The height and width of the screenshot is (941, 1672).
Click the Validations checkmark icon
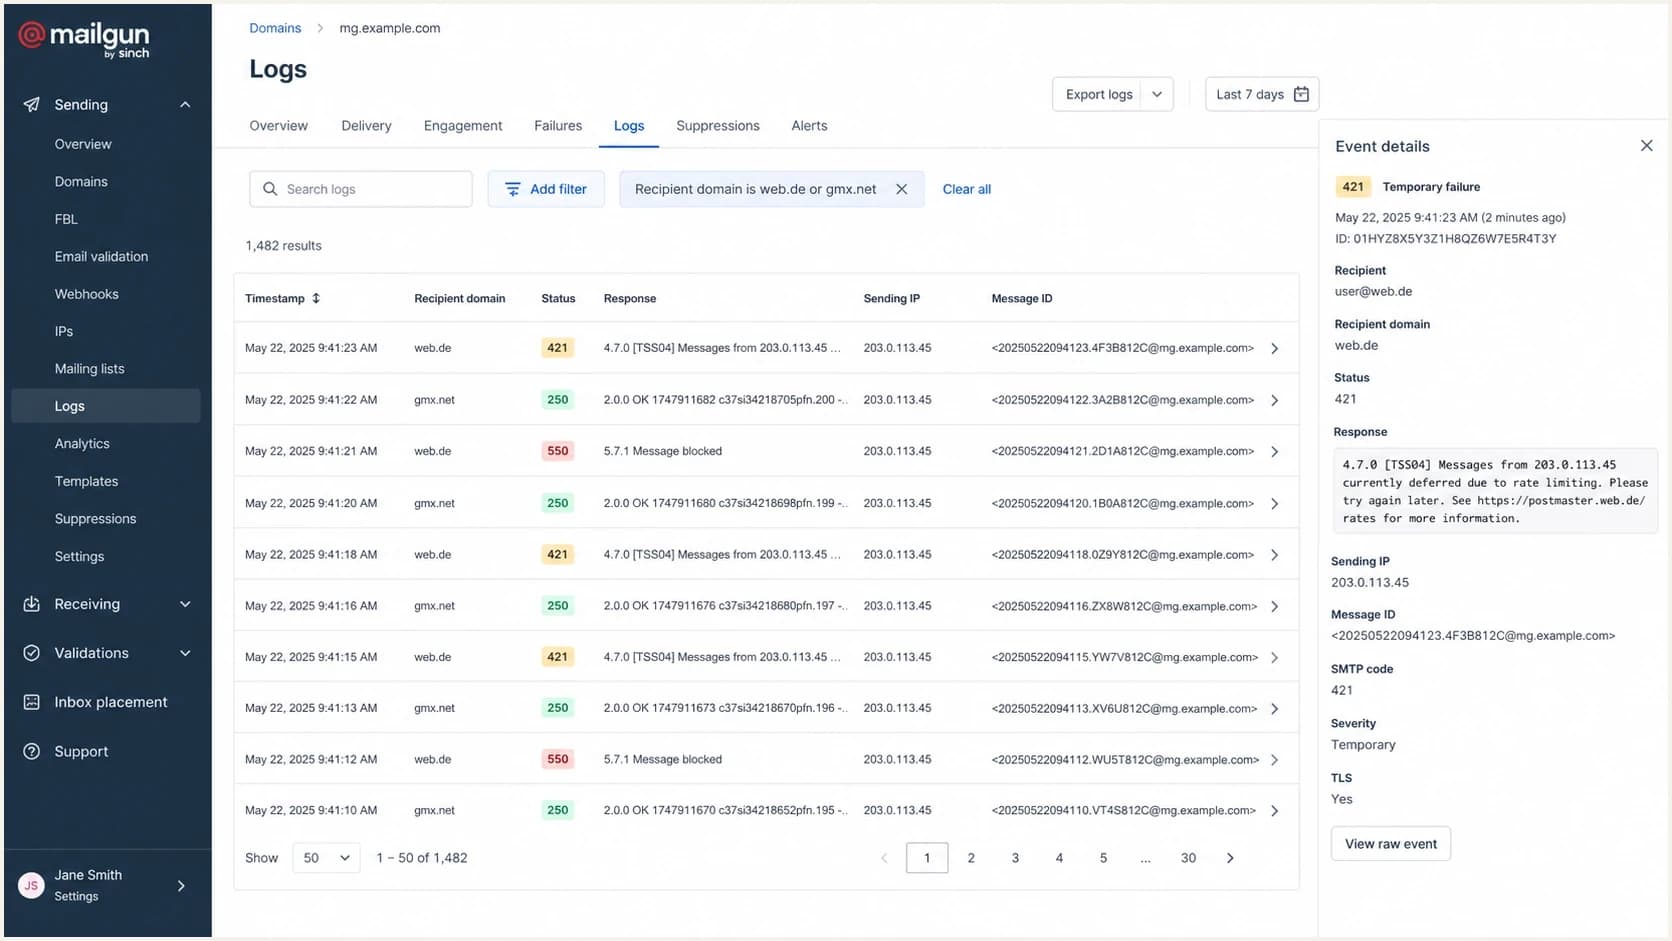point(32,653)
